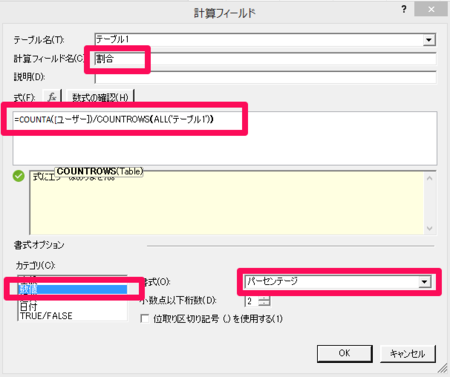This screenshot has width=450, height=377.
Task: Click inside the formula text area
Action: (225, 138)
